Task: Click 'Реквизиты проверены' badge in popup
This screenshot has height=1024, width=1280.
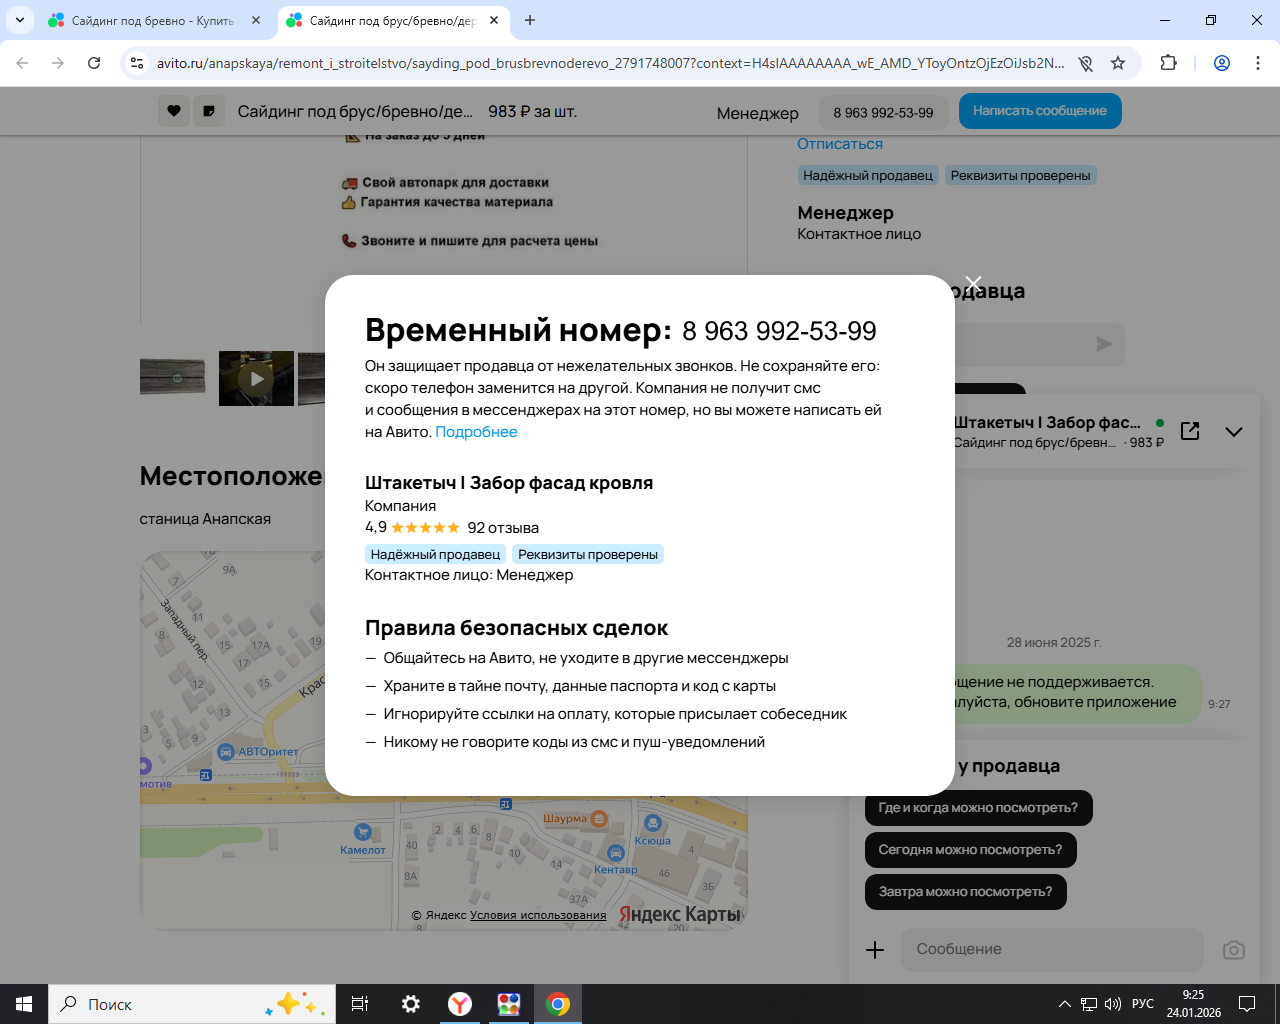Action: point(588,554)
